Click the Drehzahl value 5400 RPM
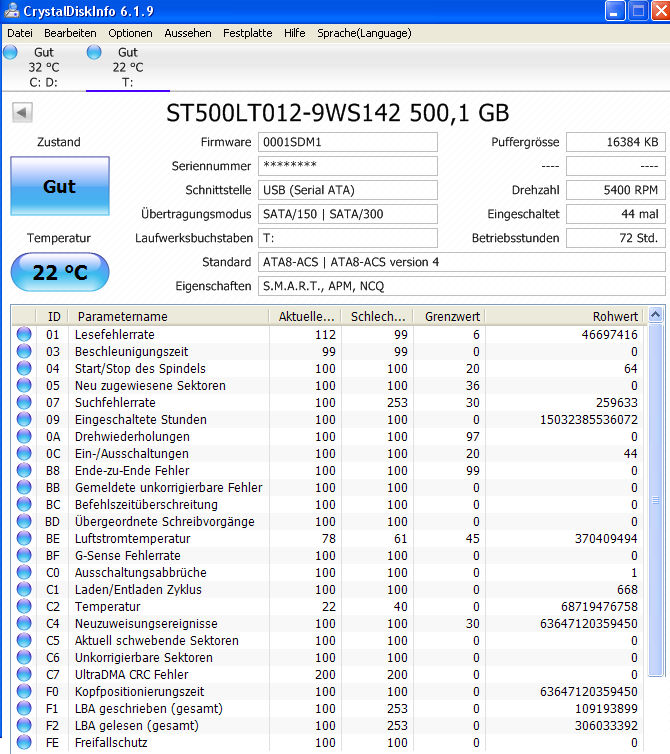 coord(616,190)
